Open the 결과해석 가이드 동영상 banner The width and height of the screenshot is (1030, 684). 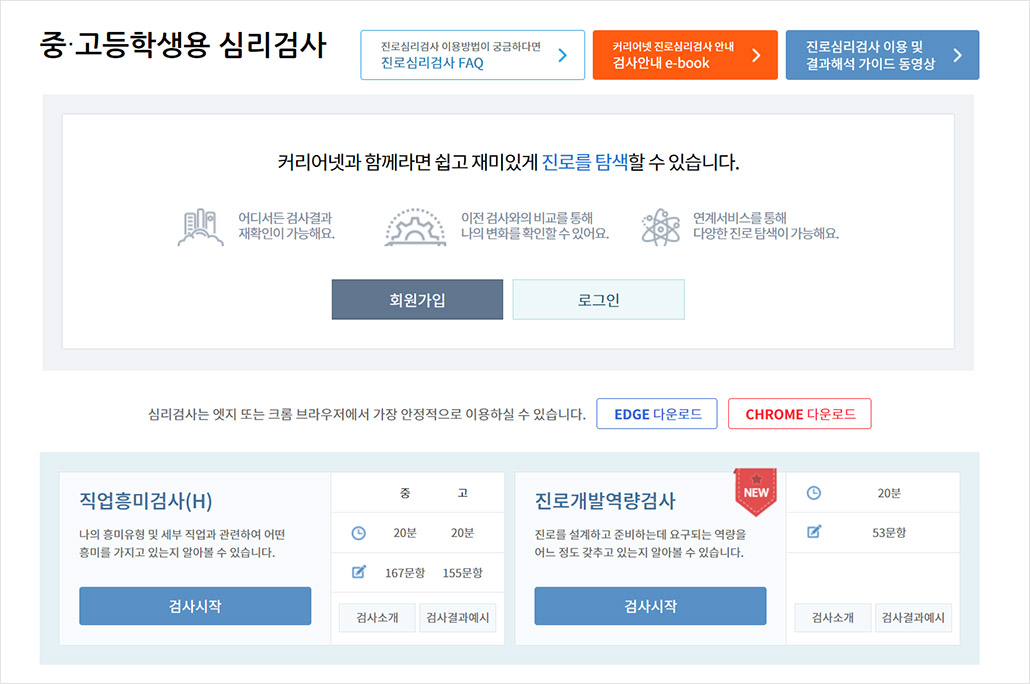pyautogui.click(x=882, y=55)
